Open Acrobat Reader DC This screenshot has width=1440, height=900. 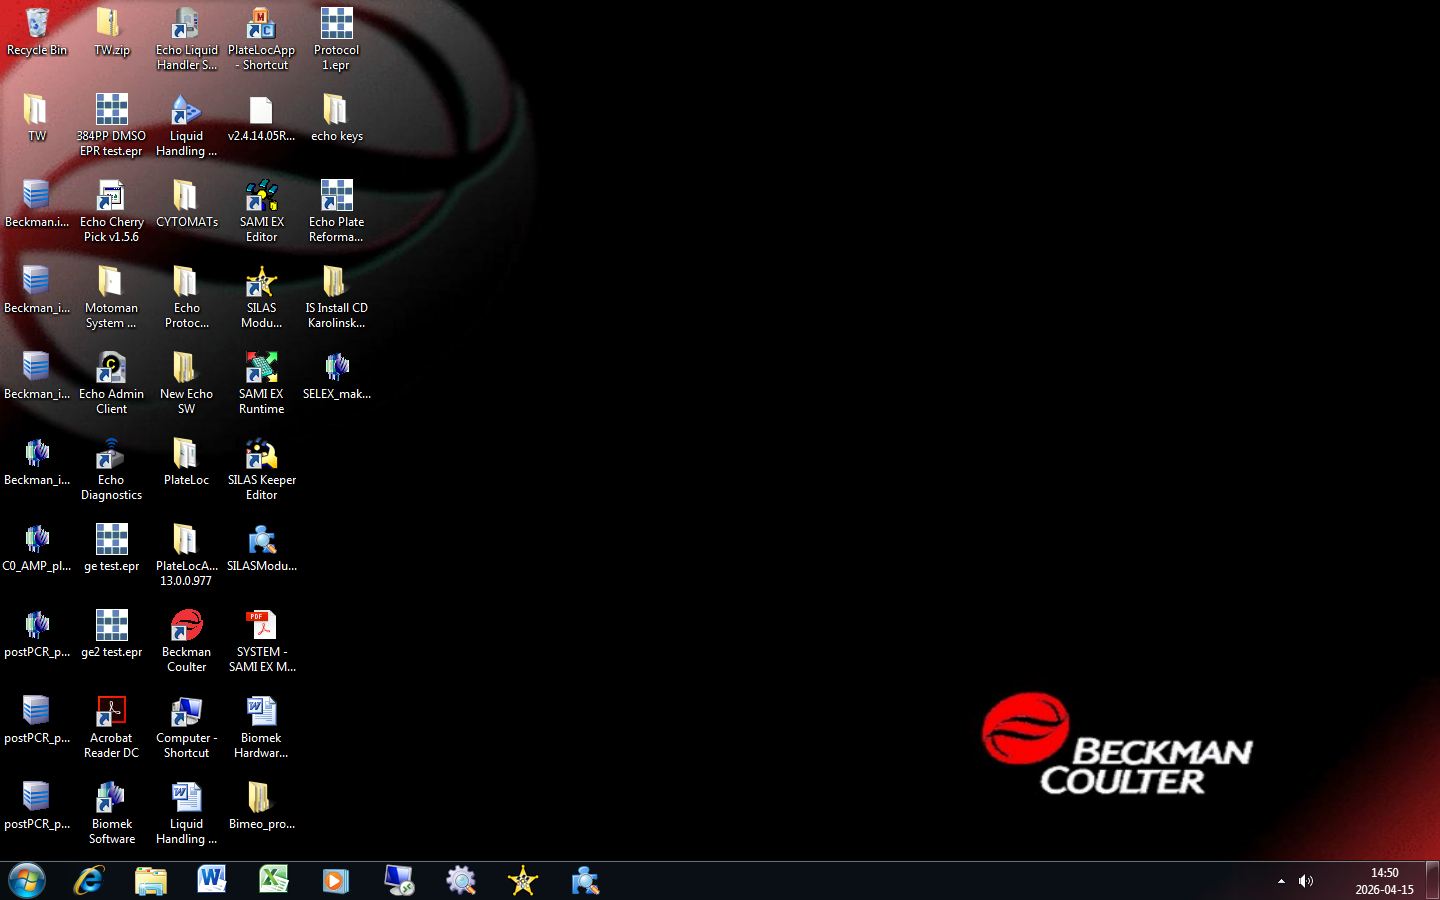point(111,712)
